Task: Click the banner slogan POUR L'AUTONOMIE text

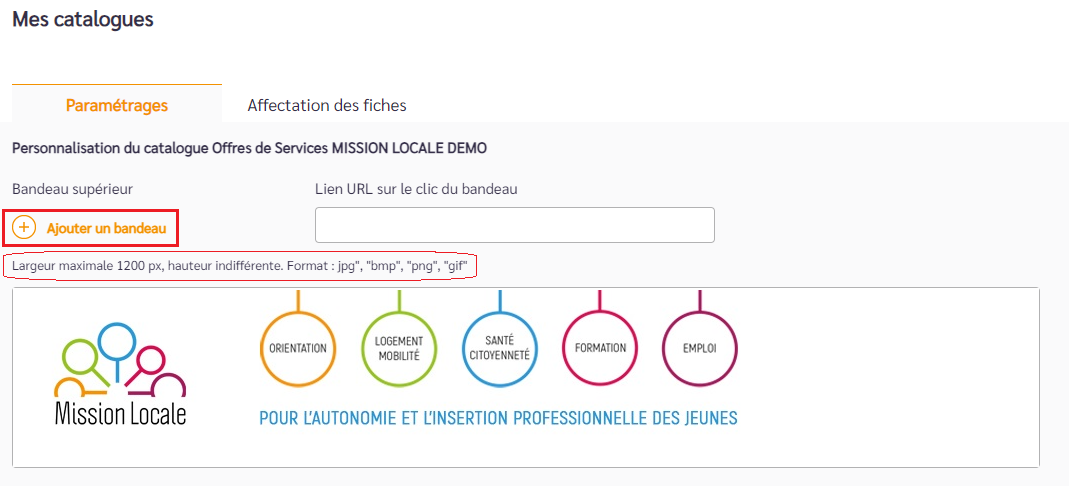Action: click(x=498, y=417)
